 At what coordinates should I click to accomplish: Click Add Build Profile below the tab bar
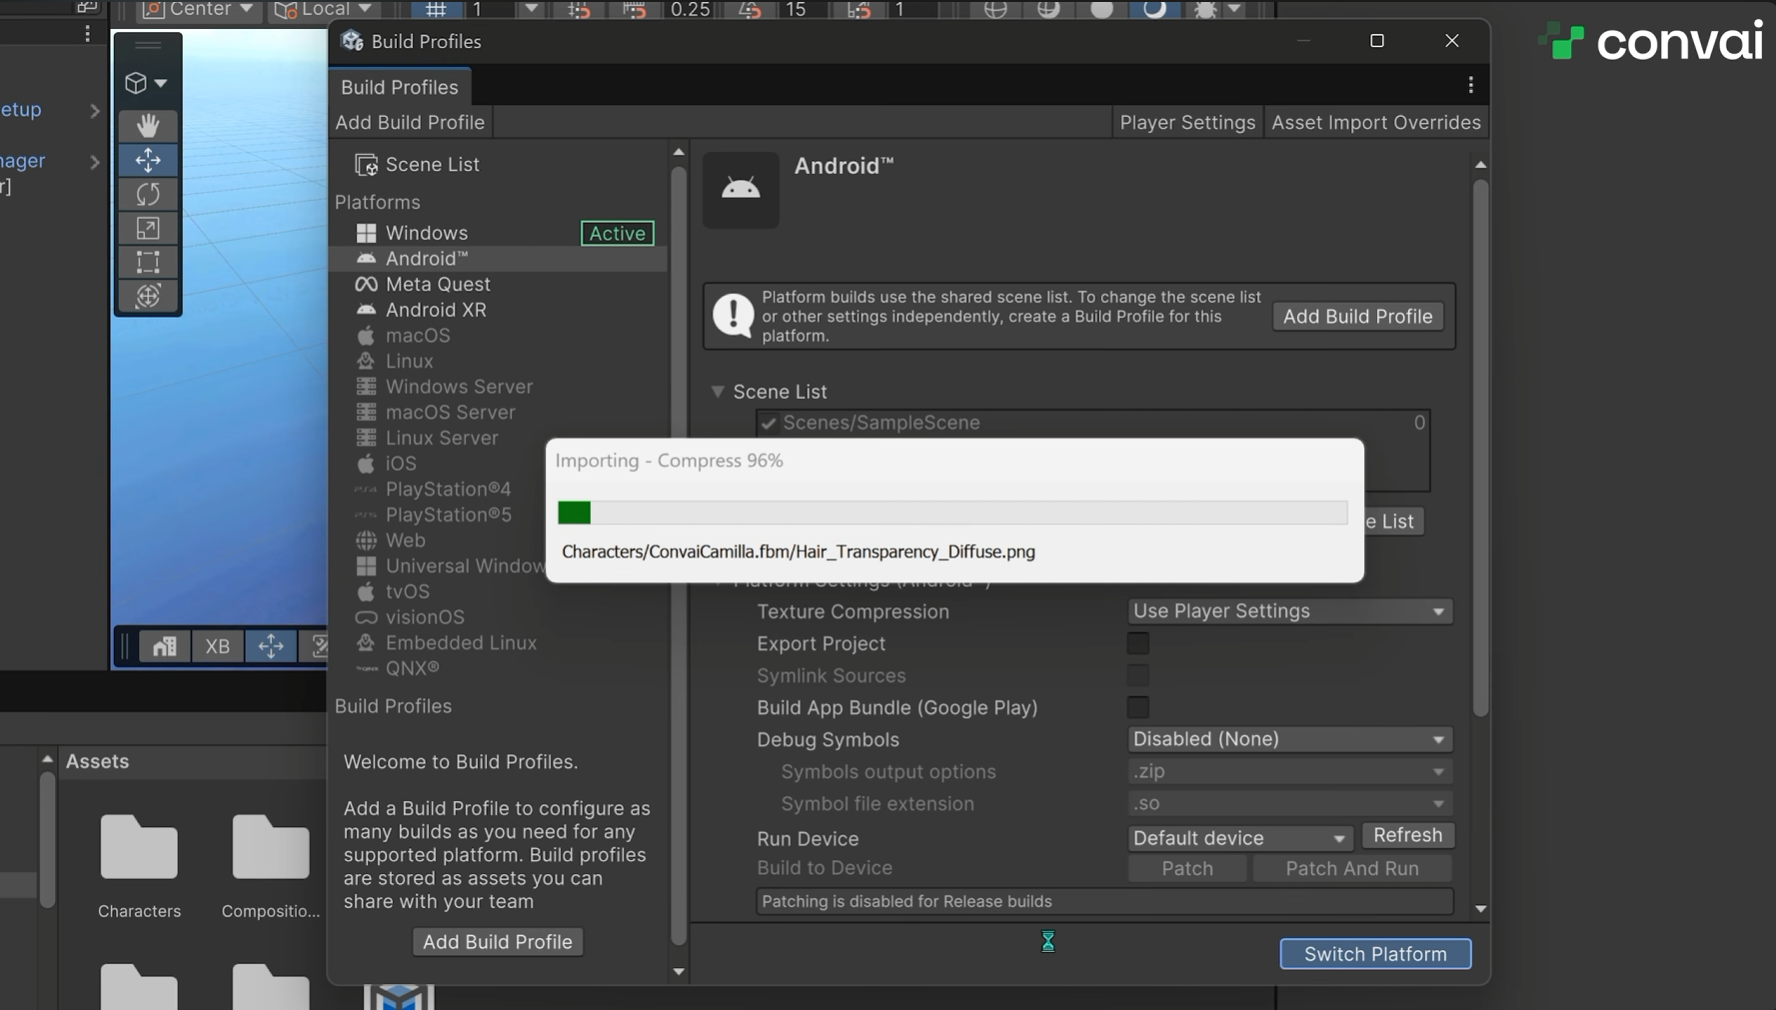(410, 122)
